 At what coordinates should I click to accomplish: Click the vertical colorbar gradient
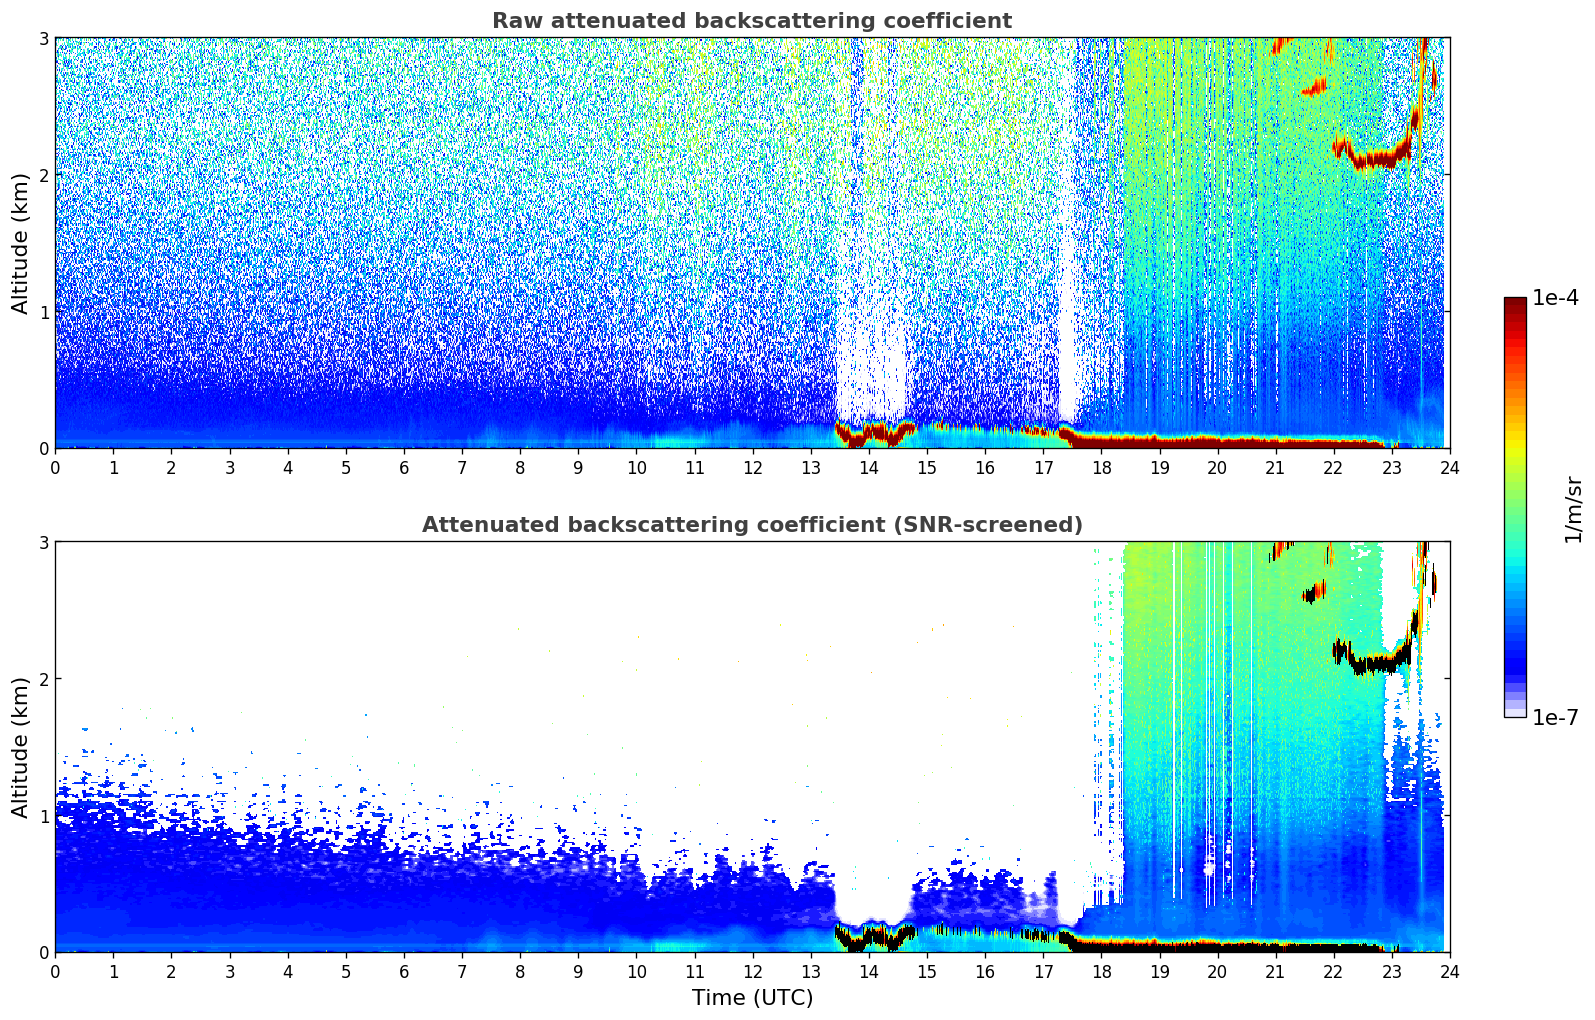coord(1515,507)
